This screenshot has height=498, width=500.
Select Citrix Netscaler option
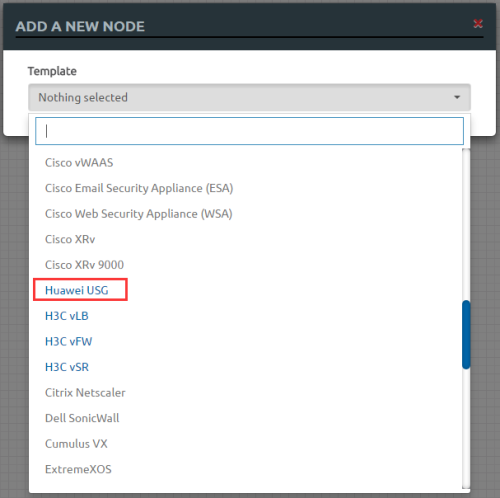(x=85, y=393)
